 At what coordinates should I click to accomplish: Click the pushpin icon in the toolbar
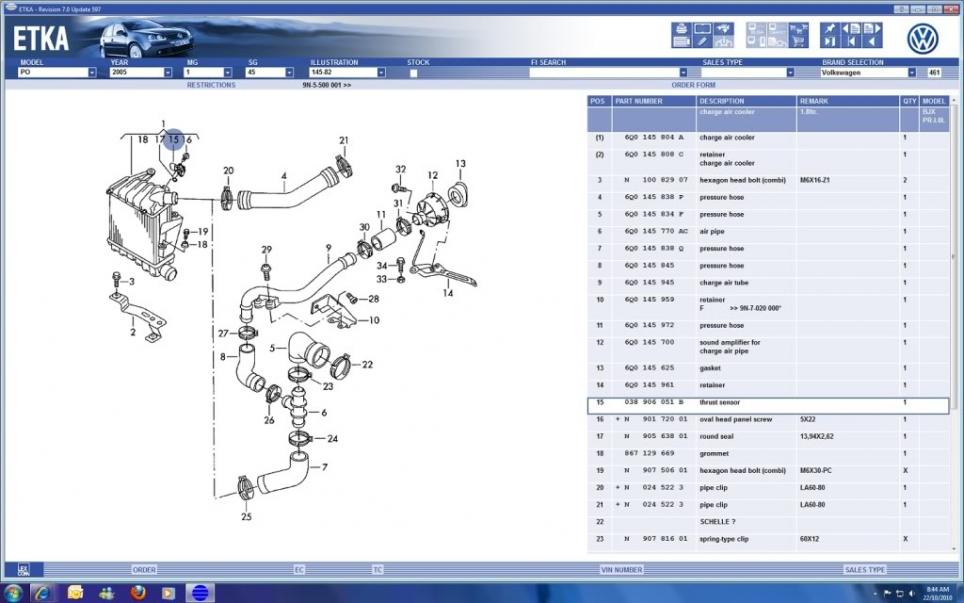click(829, 28)
